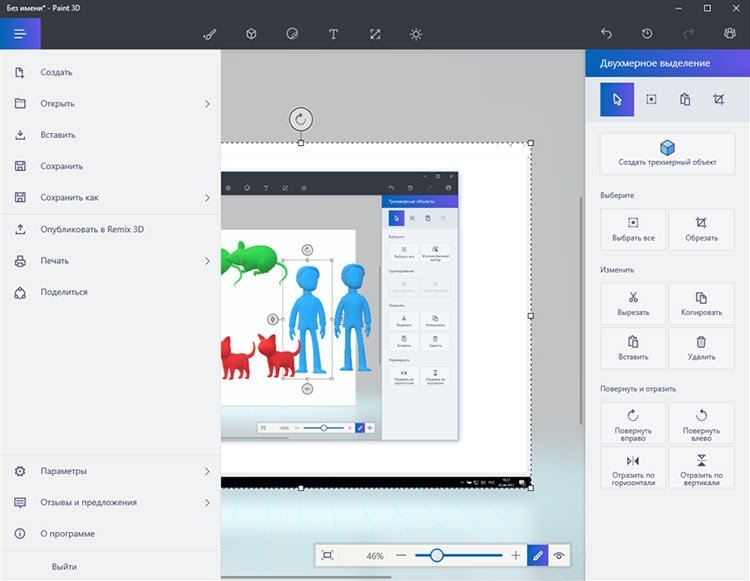Select the Brushes tool in top toolbar

pyautogui.click(x=210, y=34)
